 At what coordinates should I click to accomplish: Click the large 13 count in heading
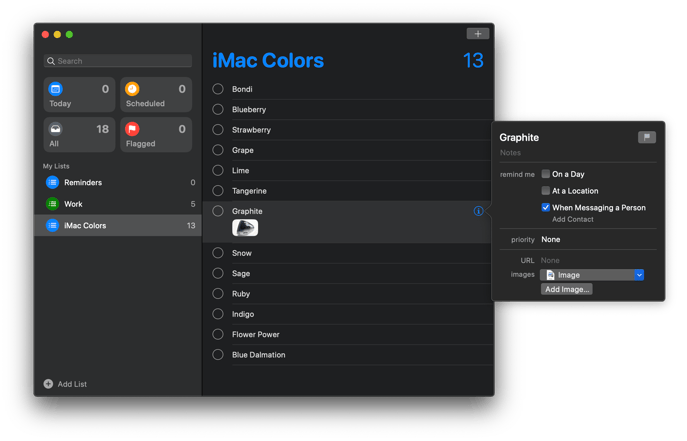coord(473,60)
